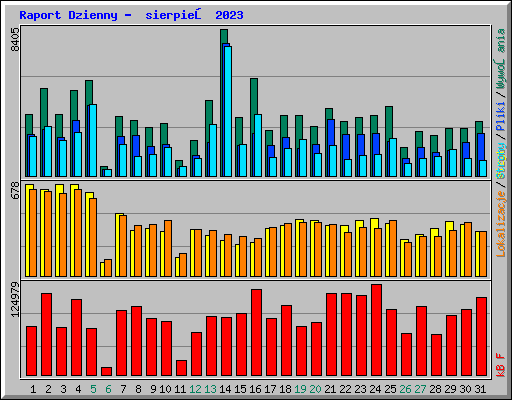
Task: Select the red kB bar for day 31
Action: coord(481,336)
